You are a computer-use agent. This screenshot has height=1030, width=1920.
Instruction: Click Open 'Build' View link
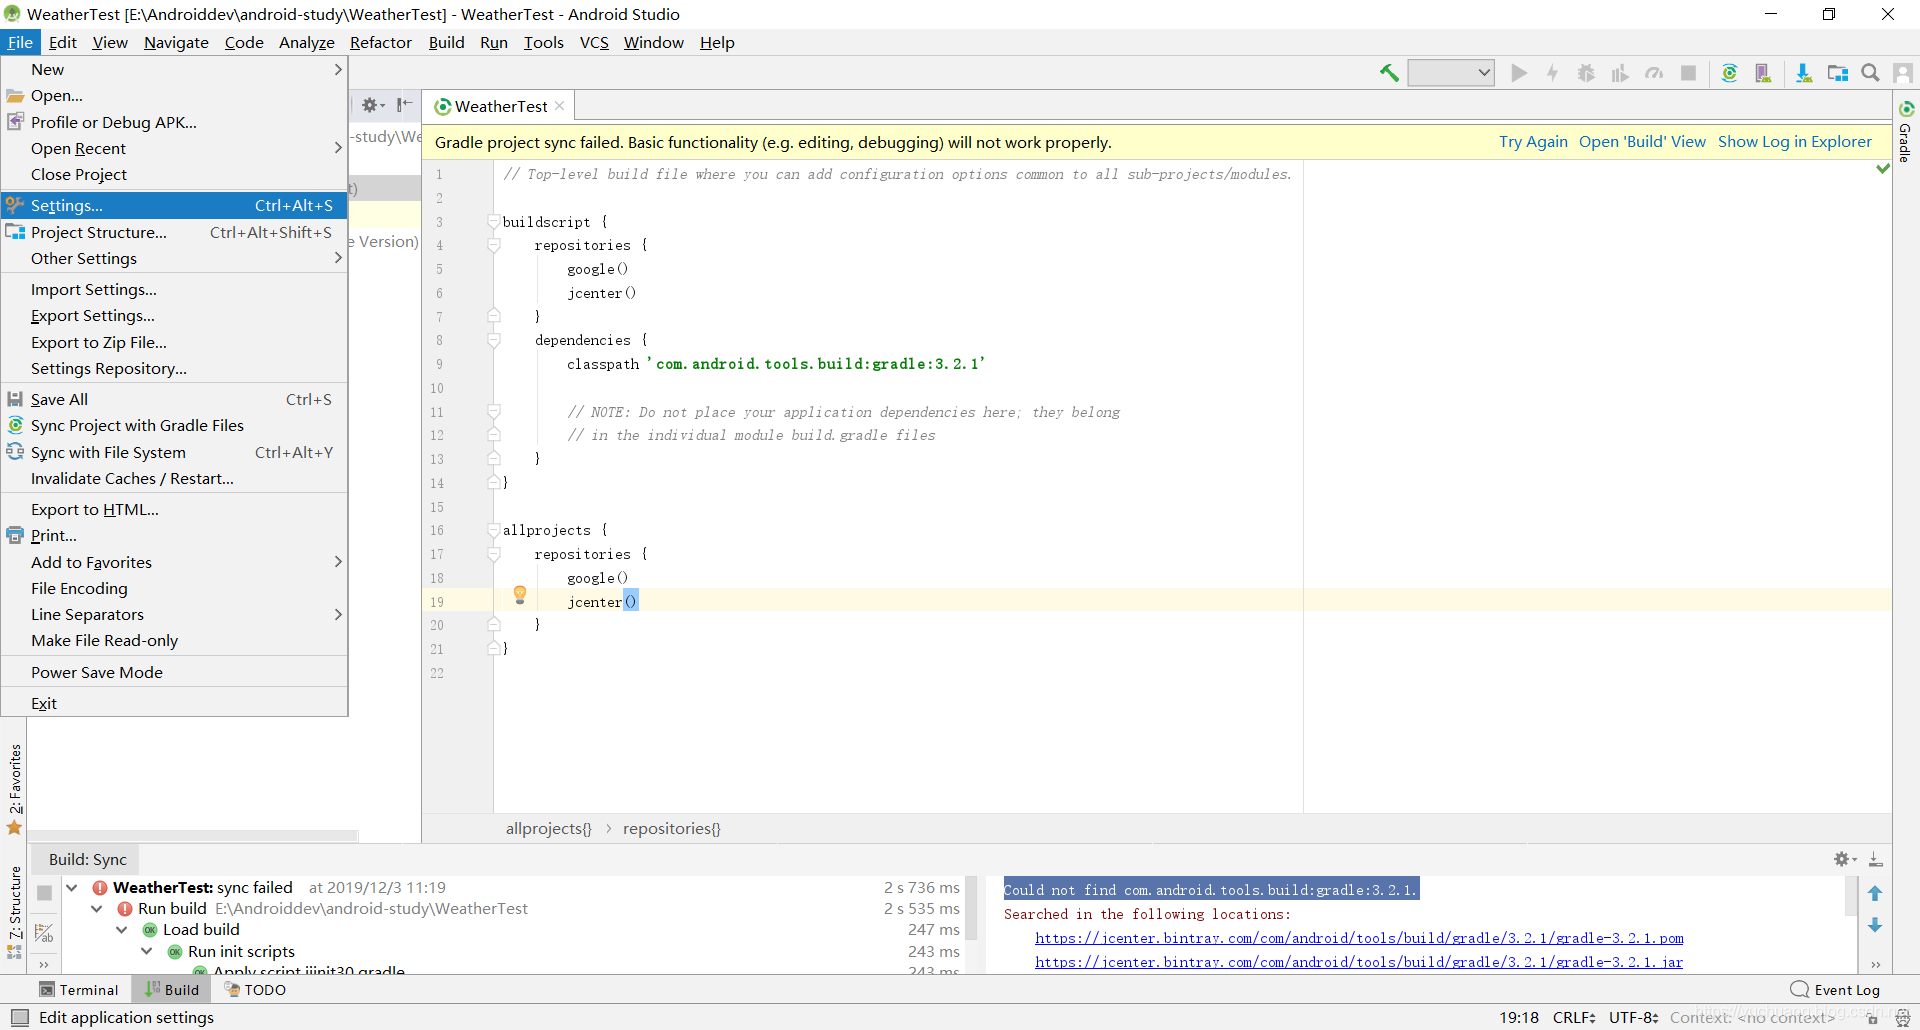pos(1642,142)
